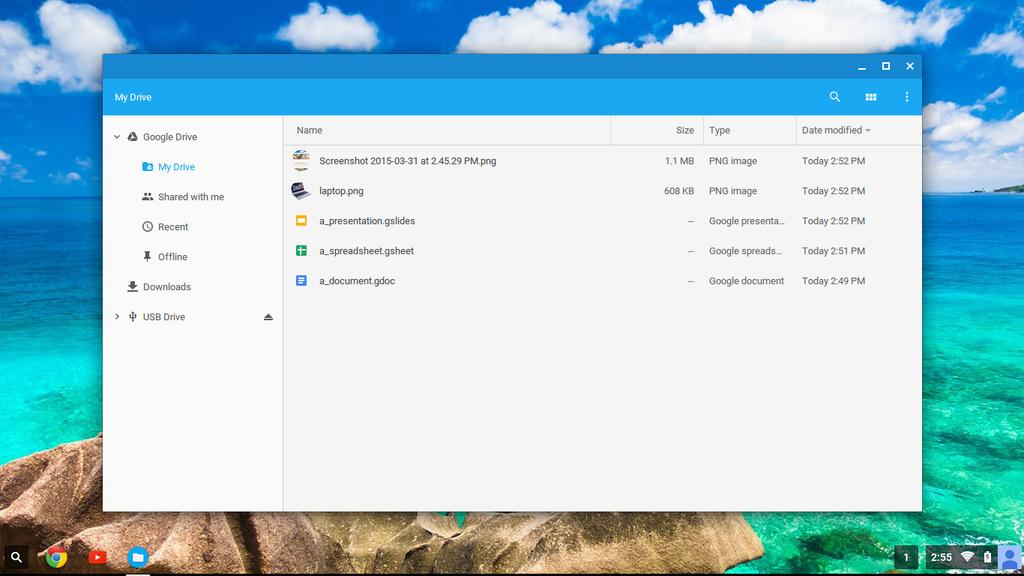
Task: Click the green Sheets file icon
Action: 301,251
